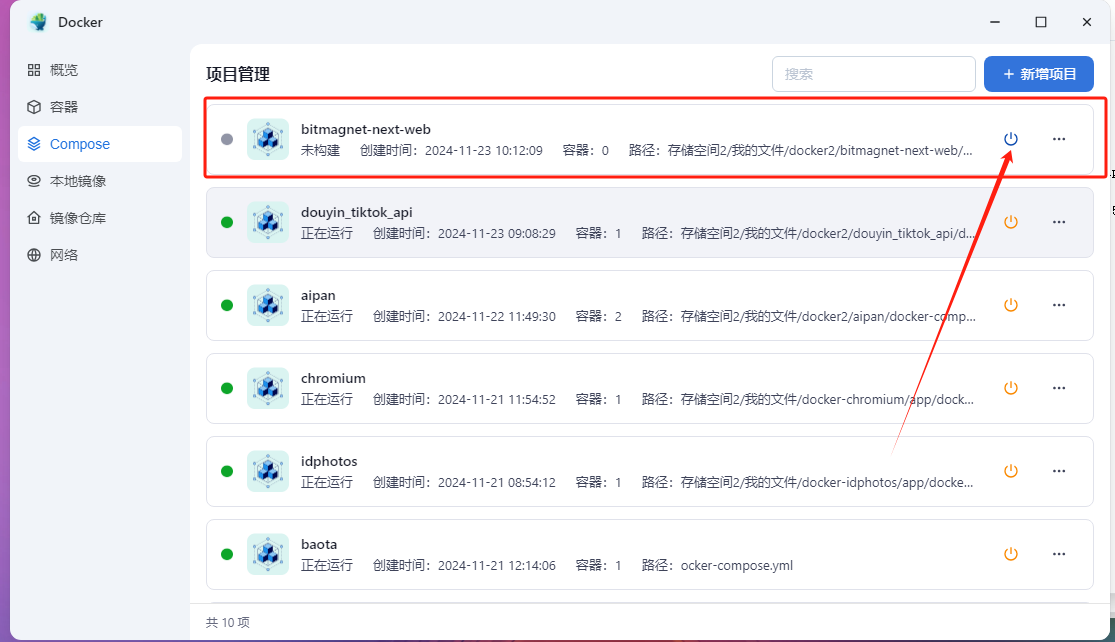
Task: Open the 容器 containers sidebar item
Action: click(100, 107)
